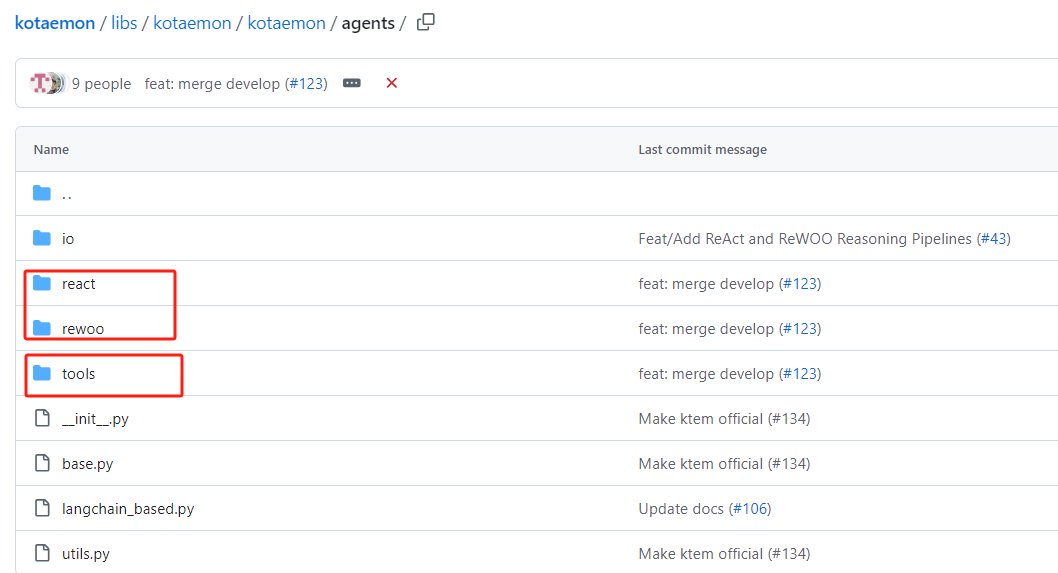
Task: Expand the commit message ellipsis
Action: 352,83
